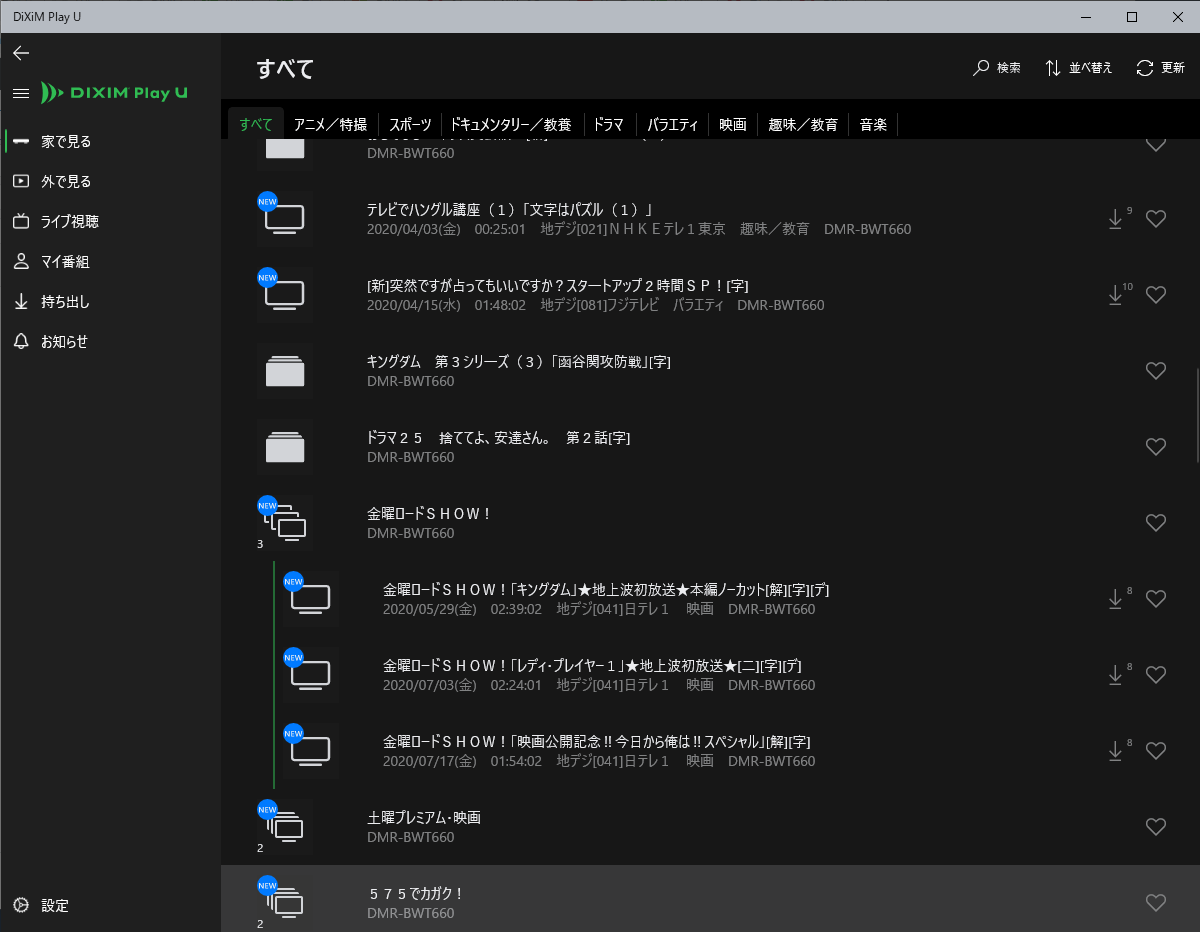
Task: Open the settings gear icon
Action: coord(21,905)
